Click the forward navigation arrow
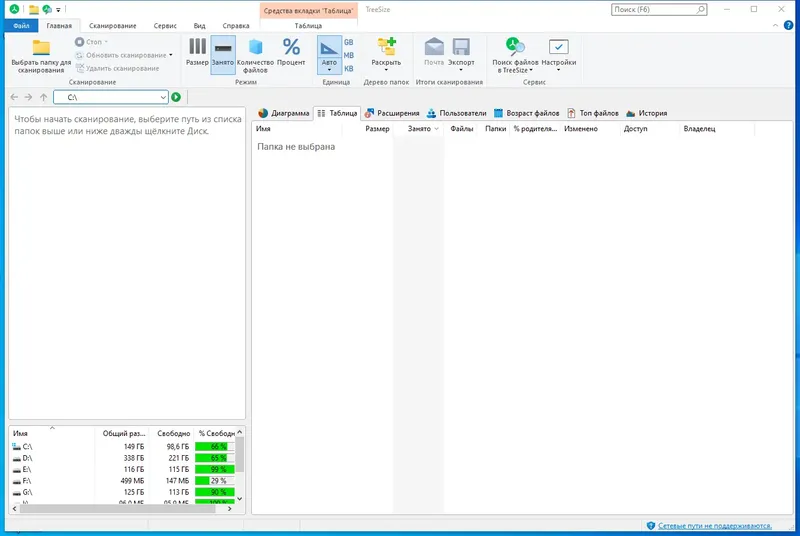Viewport: 800px width, 536px height. 29,97
